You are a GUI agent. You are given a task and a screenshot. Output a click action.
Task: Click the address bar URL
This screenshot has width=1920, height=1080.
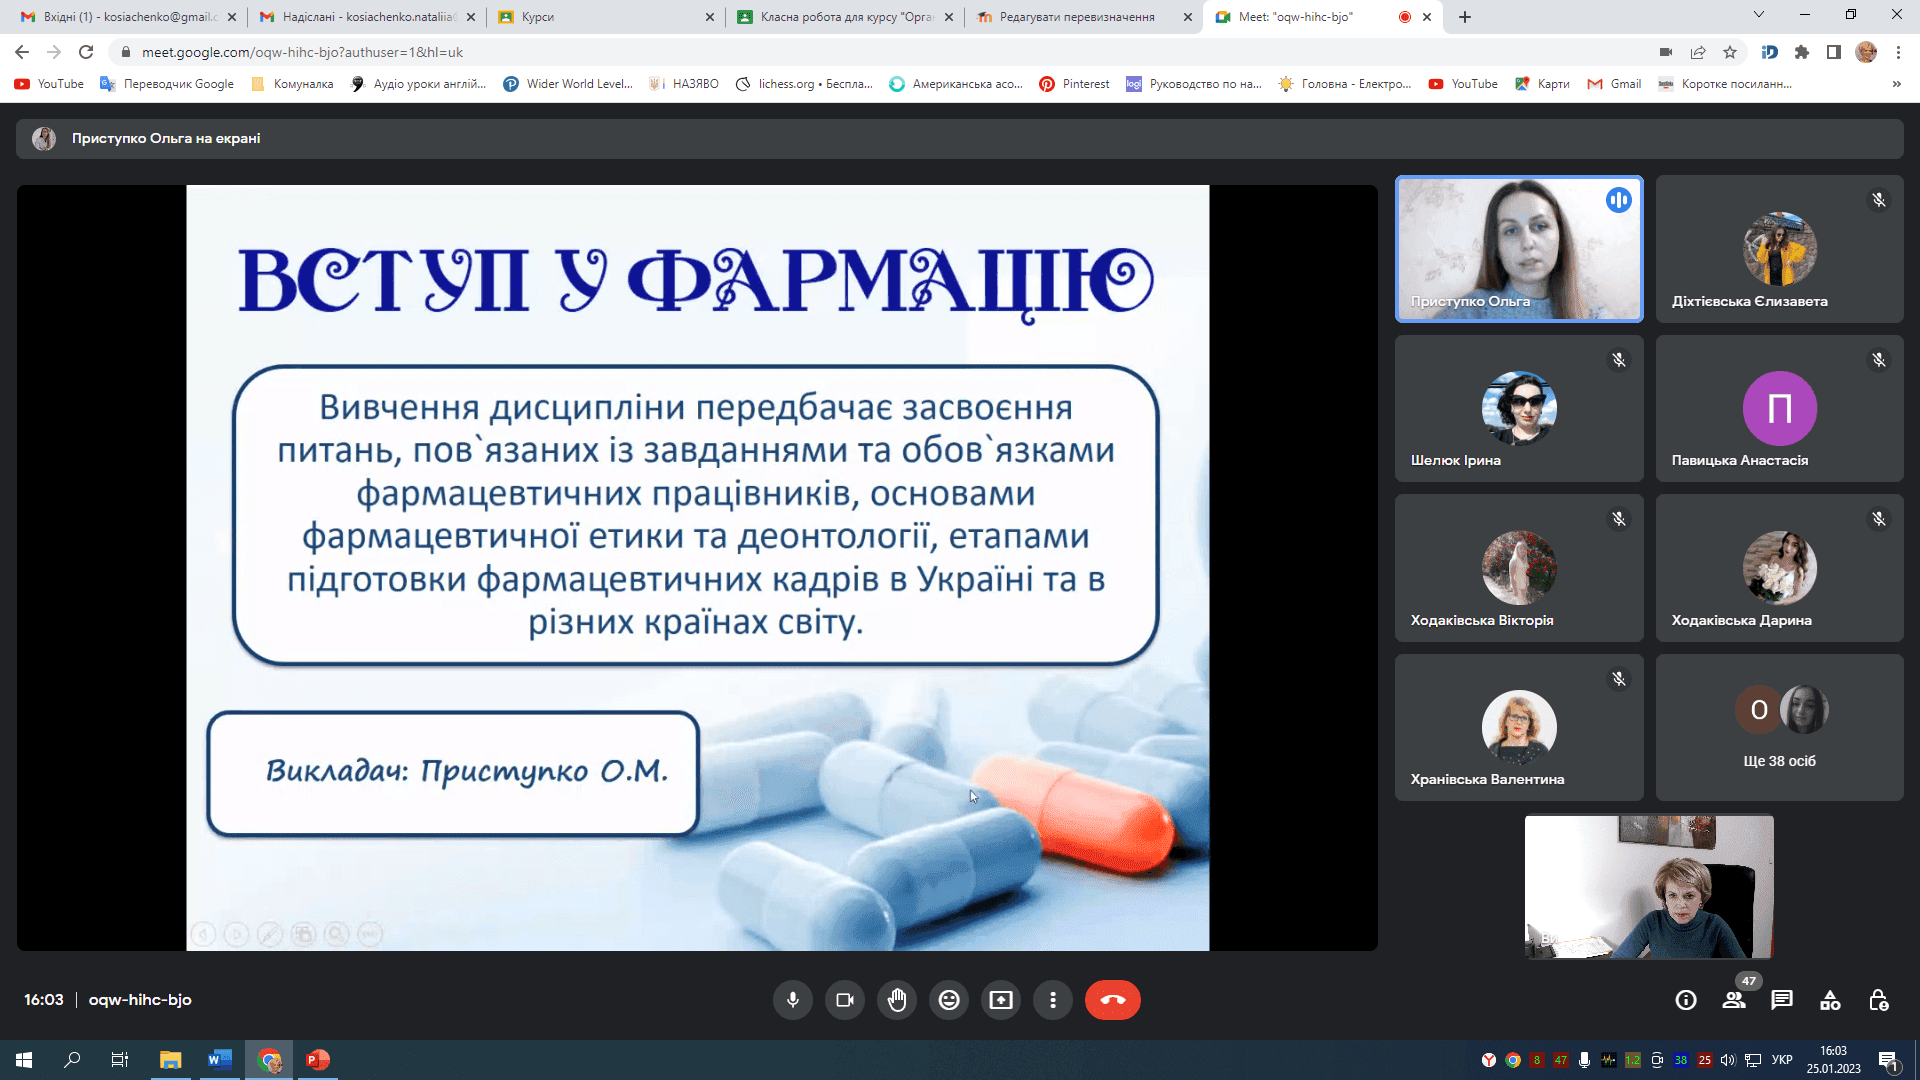coord(302,52)
